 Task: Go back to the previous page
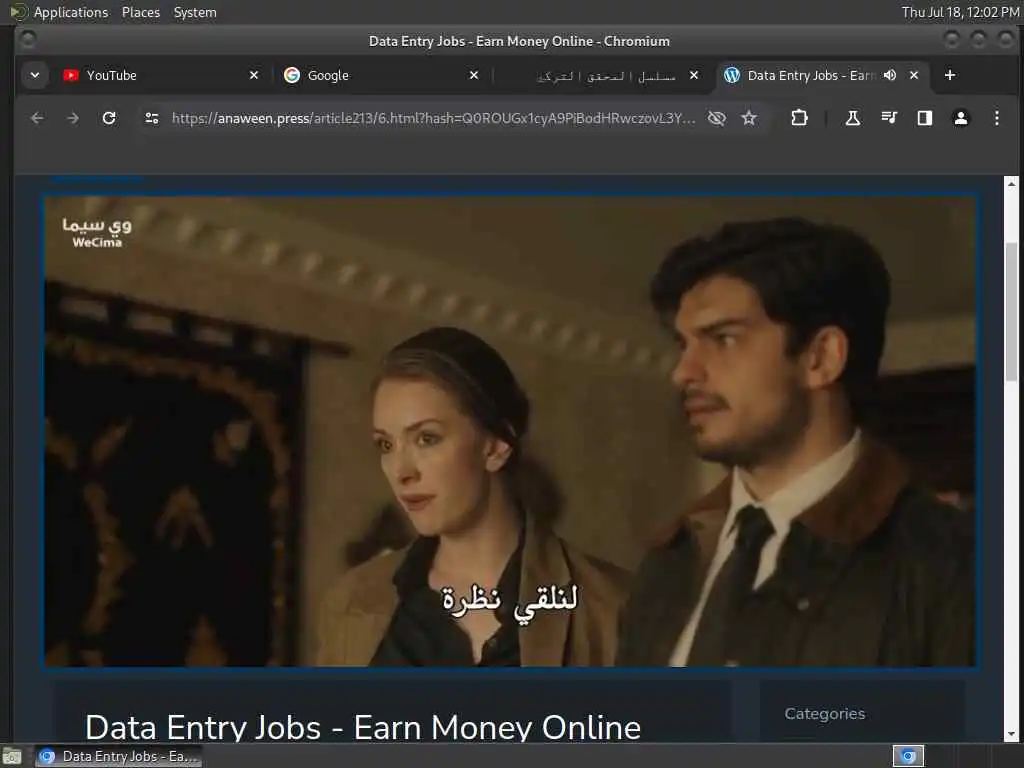point(37,118)
